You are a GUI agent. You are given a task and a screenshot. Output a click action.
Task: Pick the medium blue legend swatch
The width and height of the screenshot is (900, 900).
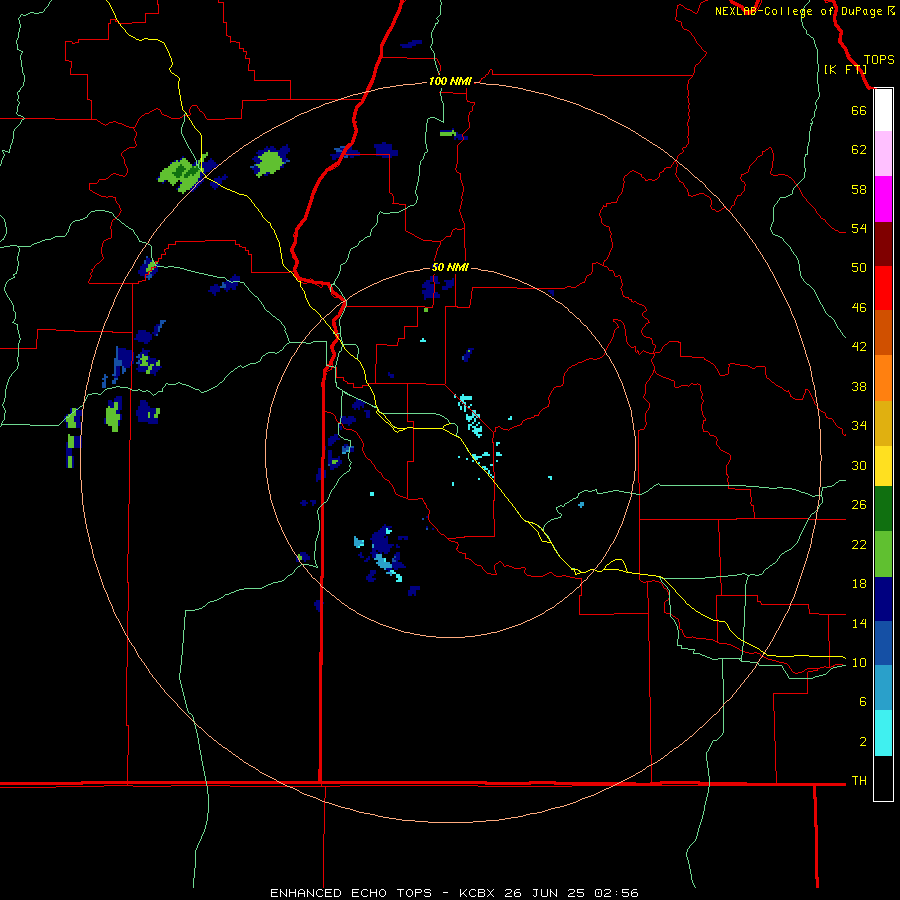click(x=883, y=643)
